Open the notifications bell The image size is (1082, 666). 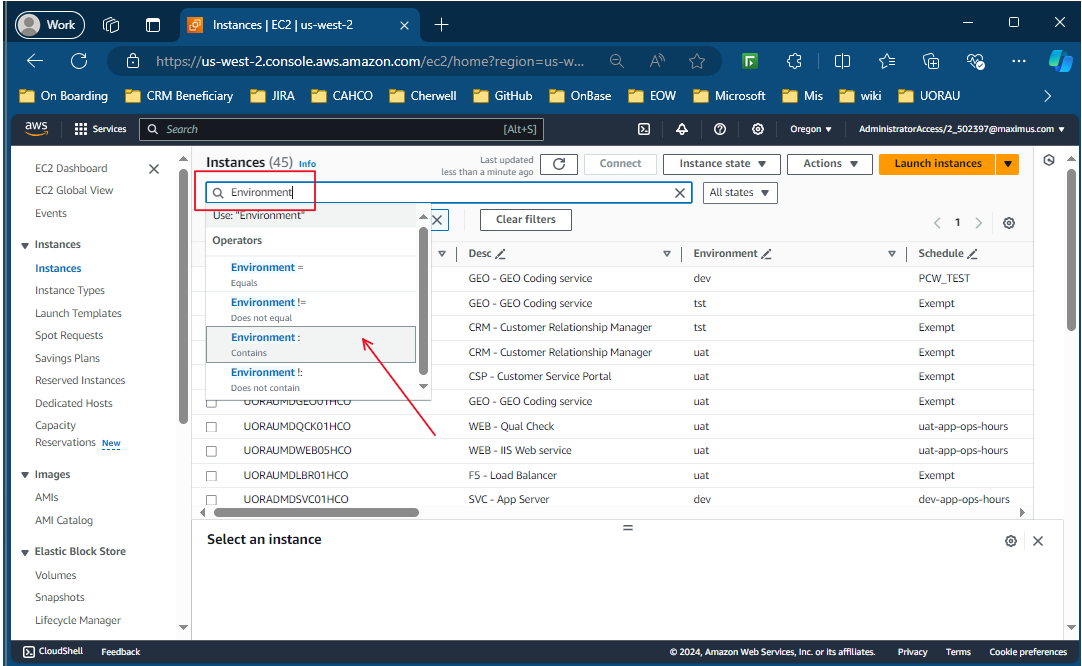(x=682, y=129)
